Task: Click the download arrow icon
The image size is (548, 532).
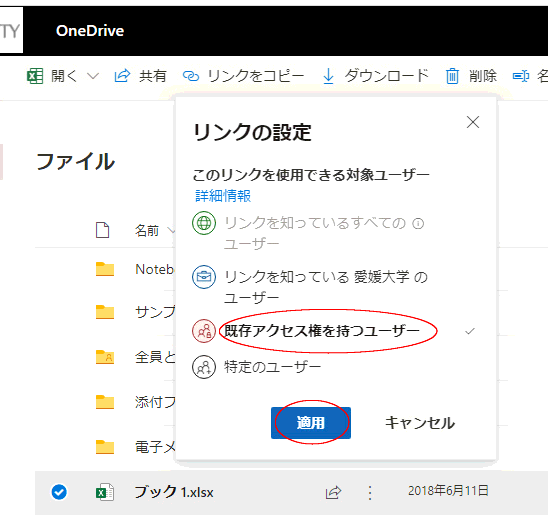Action: click(x=328, y=76)
